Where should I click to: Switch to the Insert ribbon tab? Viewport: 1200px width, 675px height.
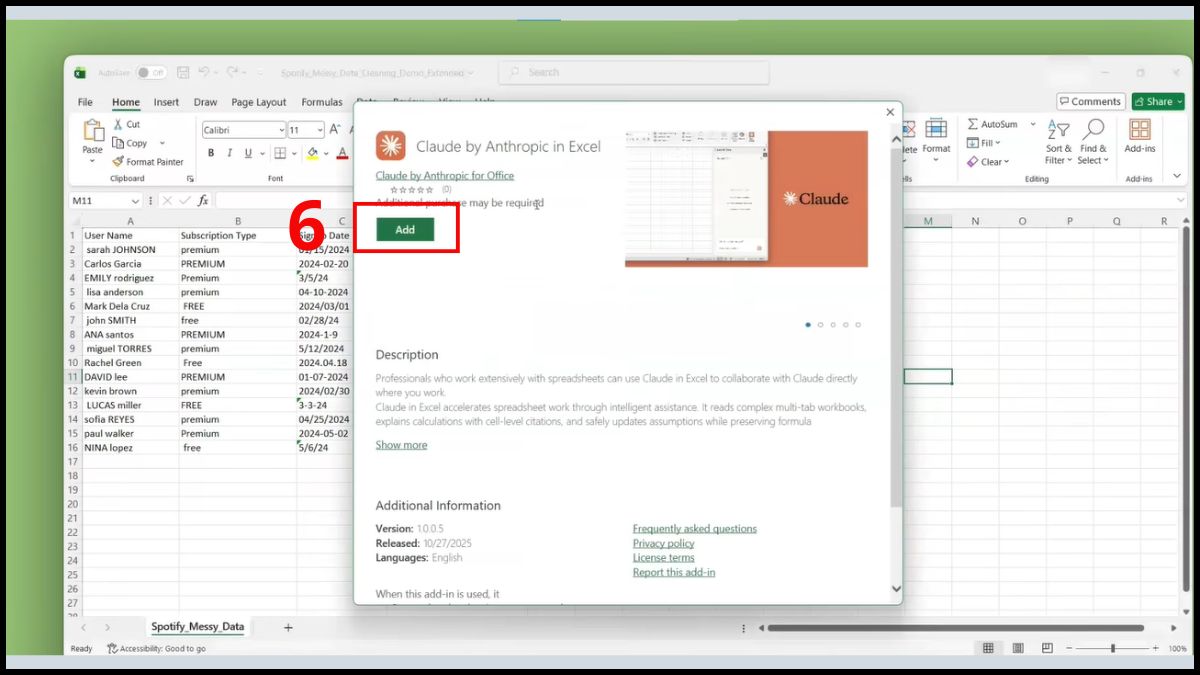coord(166,102)
